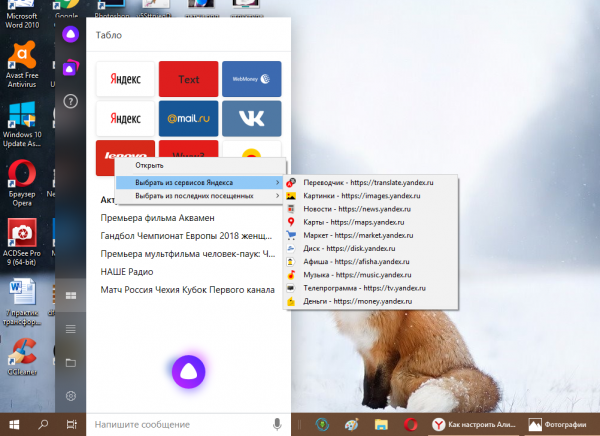This screenshot has width=600, height=436.
Task: Click the Opera icon on taskbar
Action: (411, 425)
